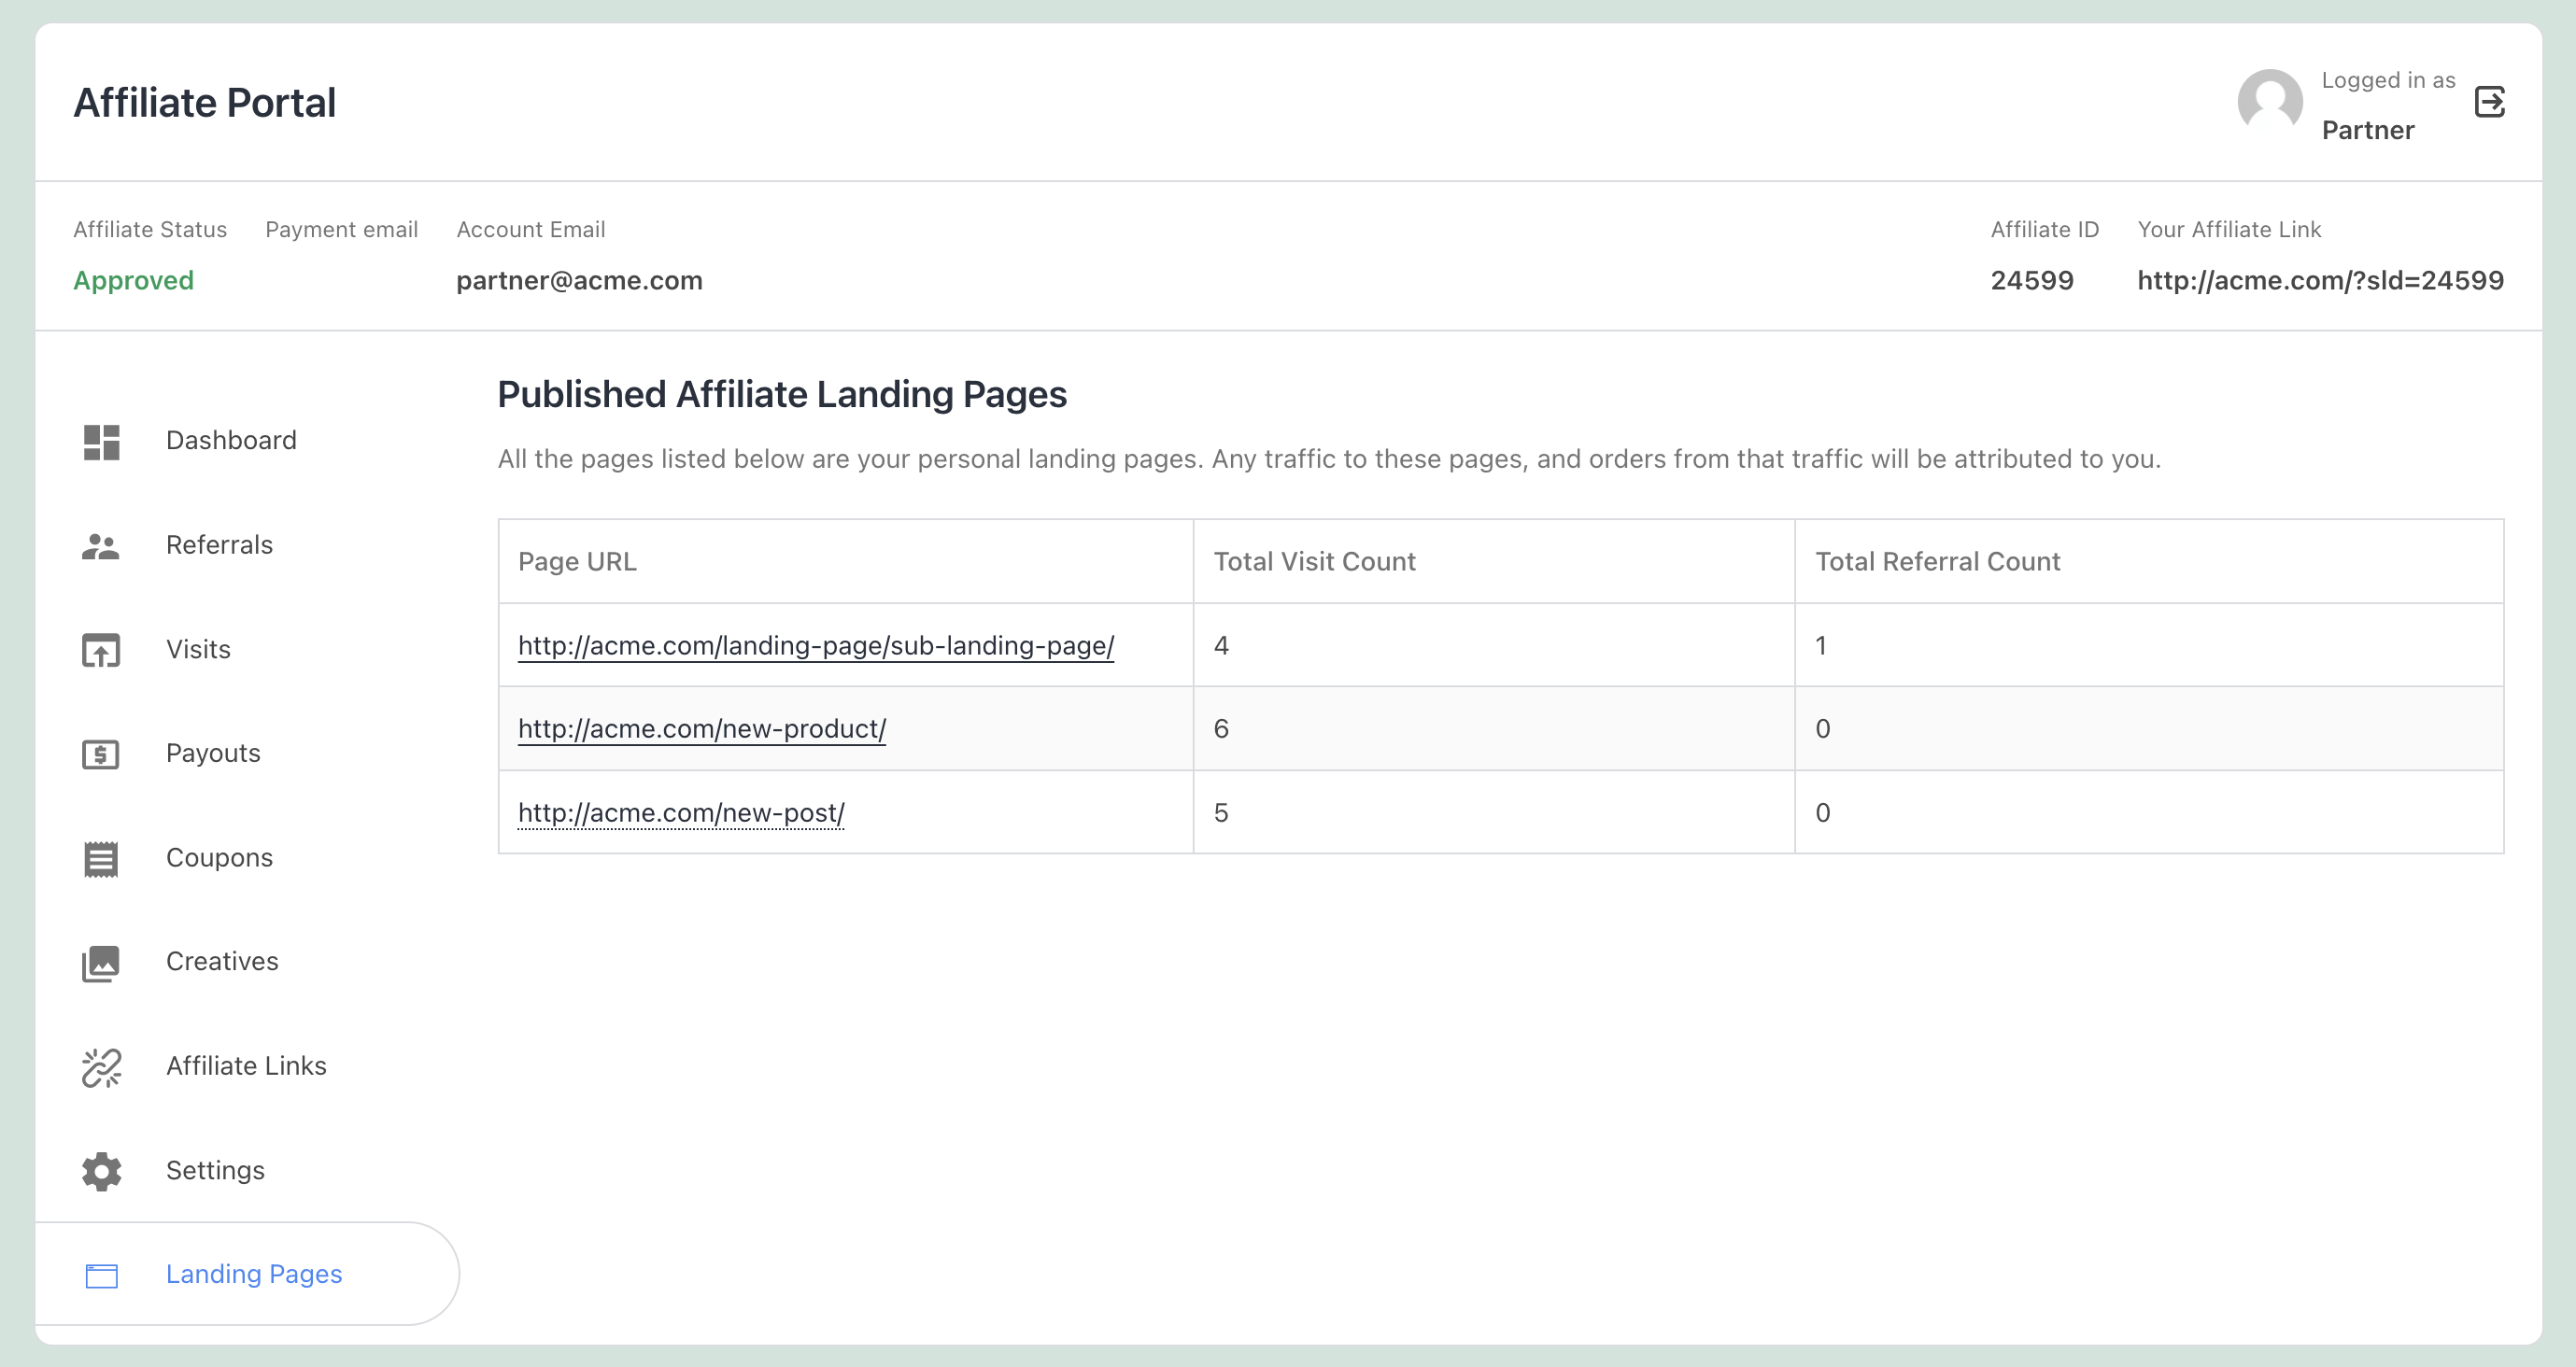This screenshot has width=2576, height=1367.
Task: Open the sub-landing-page URL
Action: pyautogui.click(x=815, y=646)
